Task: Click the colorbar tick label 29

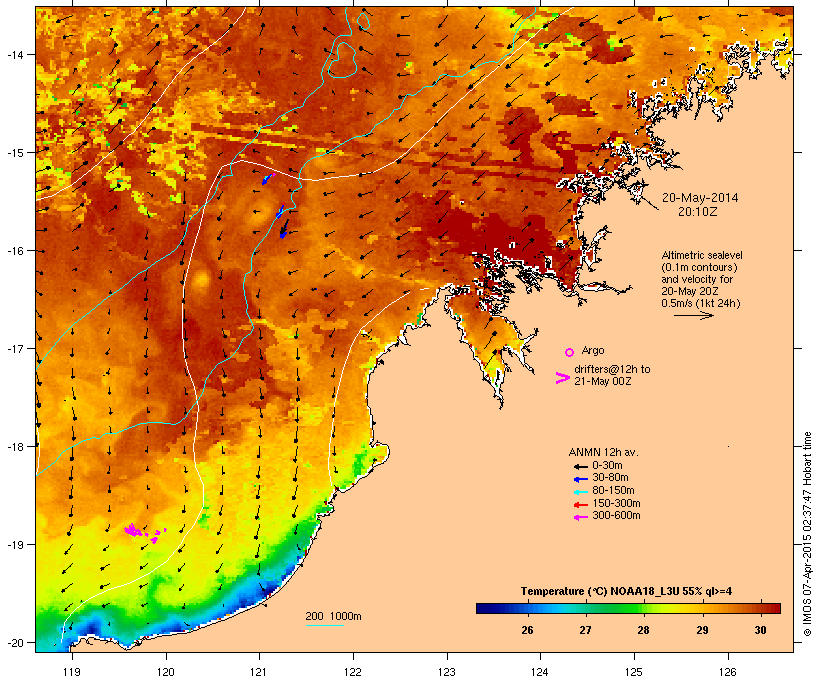Action: (x=702, y=630)
